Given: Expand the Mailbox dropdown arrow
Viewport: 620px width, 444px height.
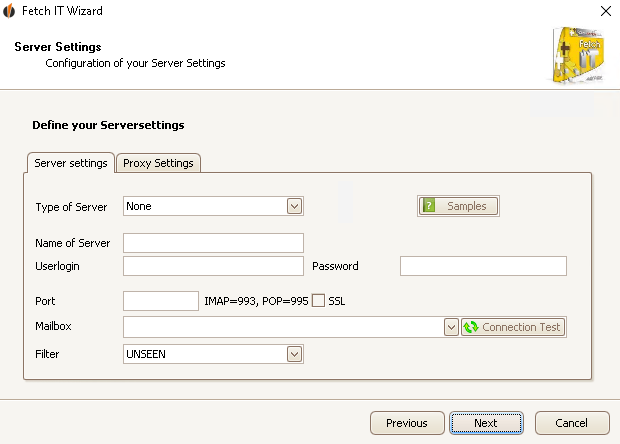Looking at the screenshot, I should (451, 327).
